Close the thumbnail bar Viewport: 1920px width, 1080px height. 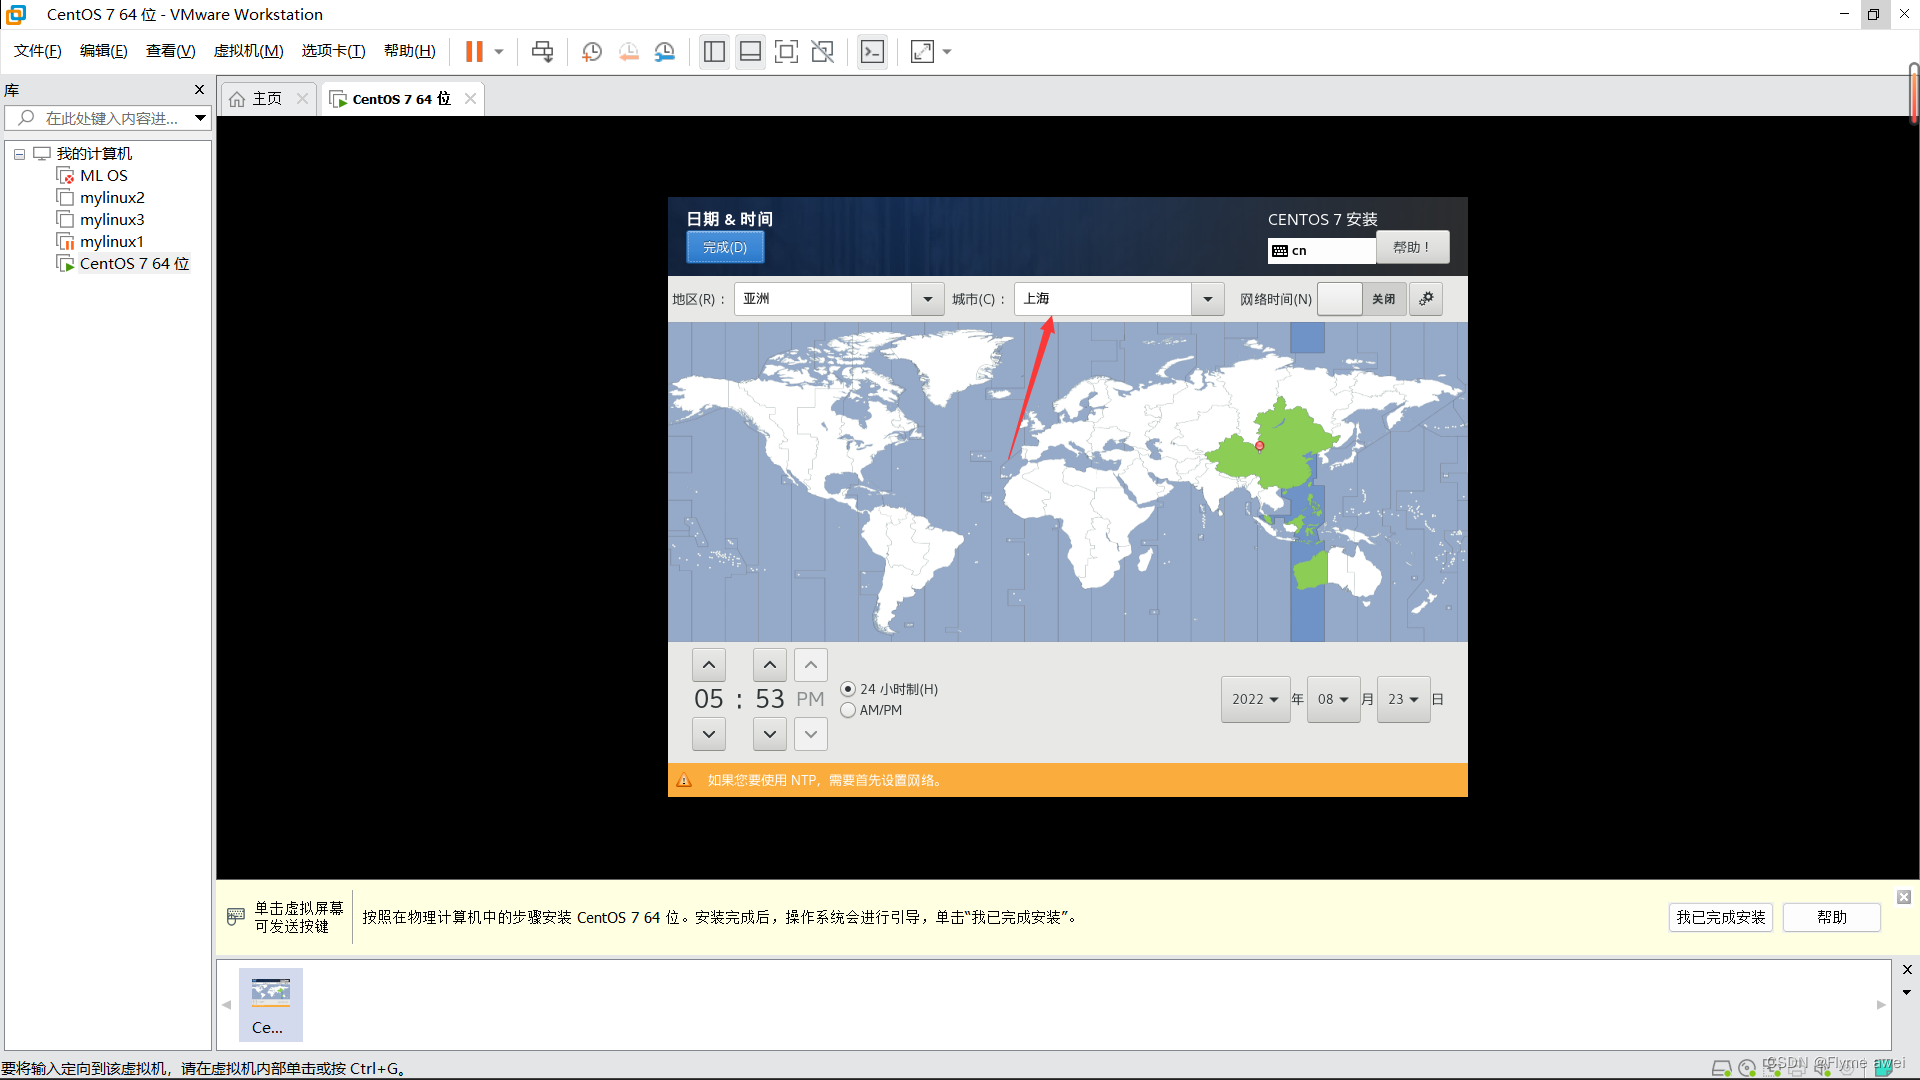[1907, 969]
